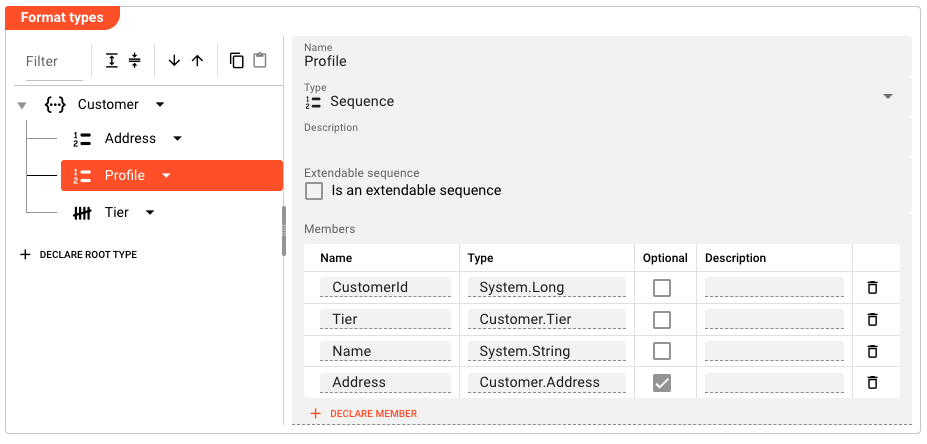This screenshot has height=444, width=927.
Task: Delete the CustomerId member row
Action: click(x=872, y=288)
